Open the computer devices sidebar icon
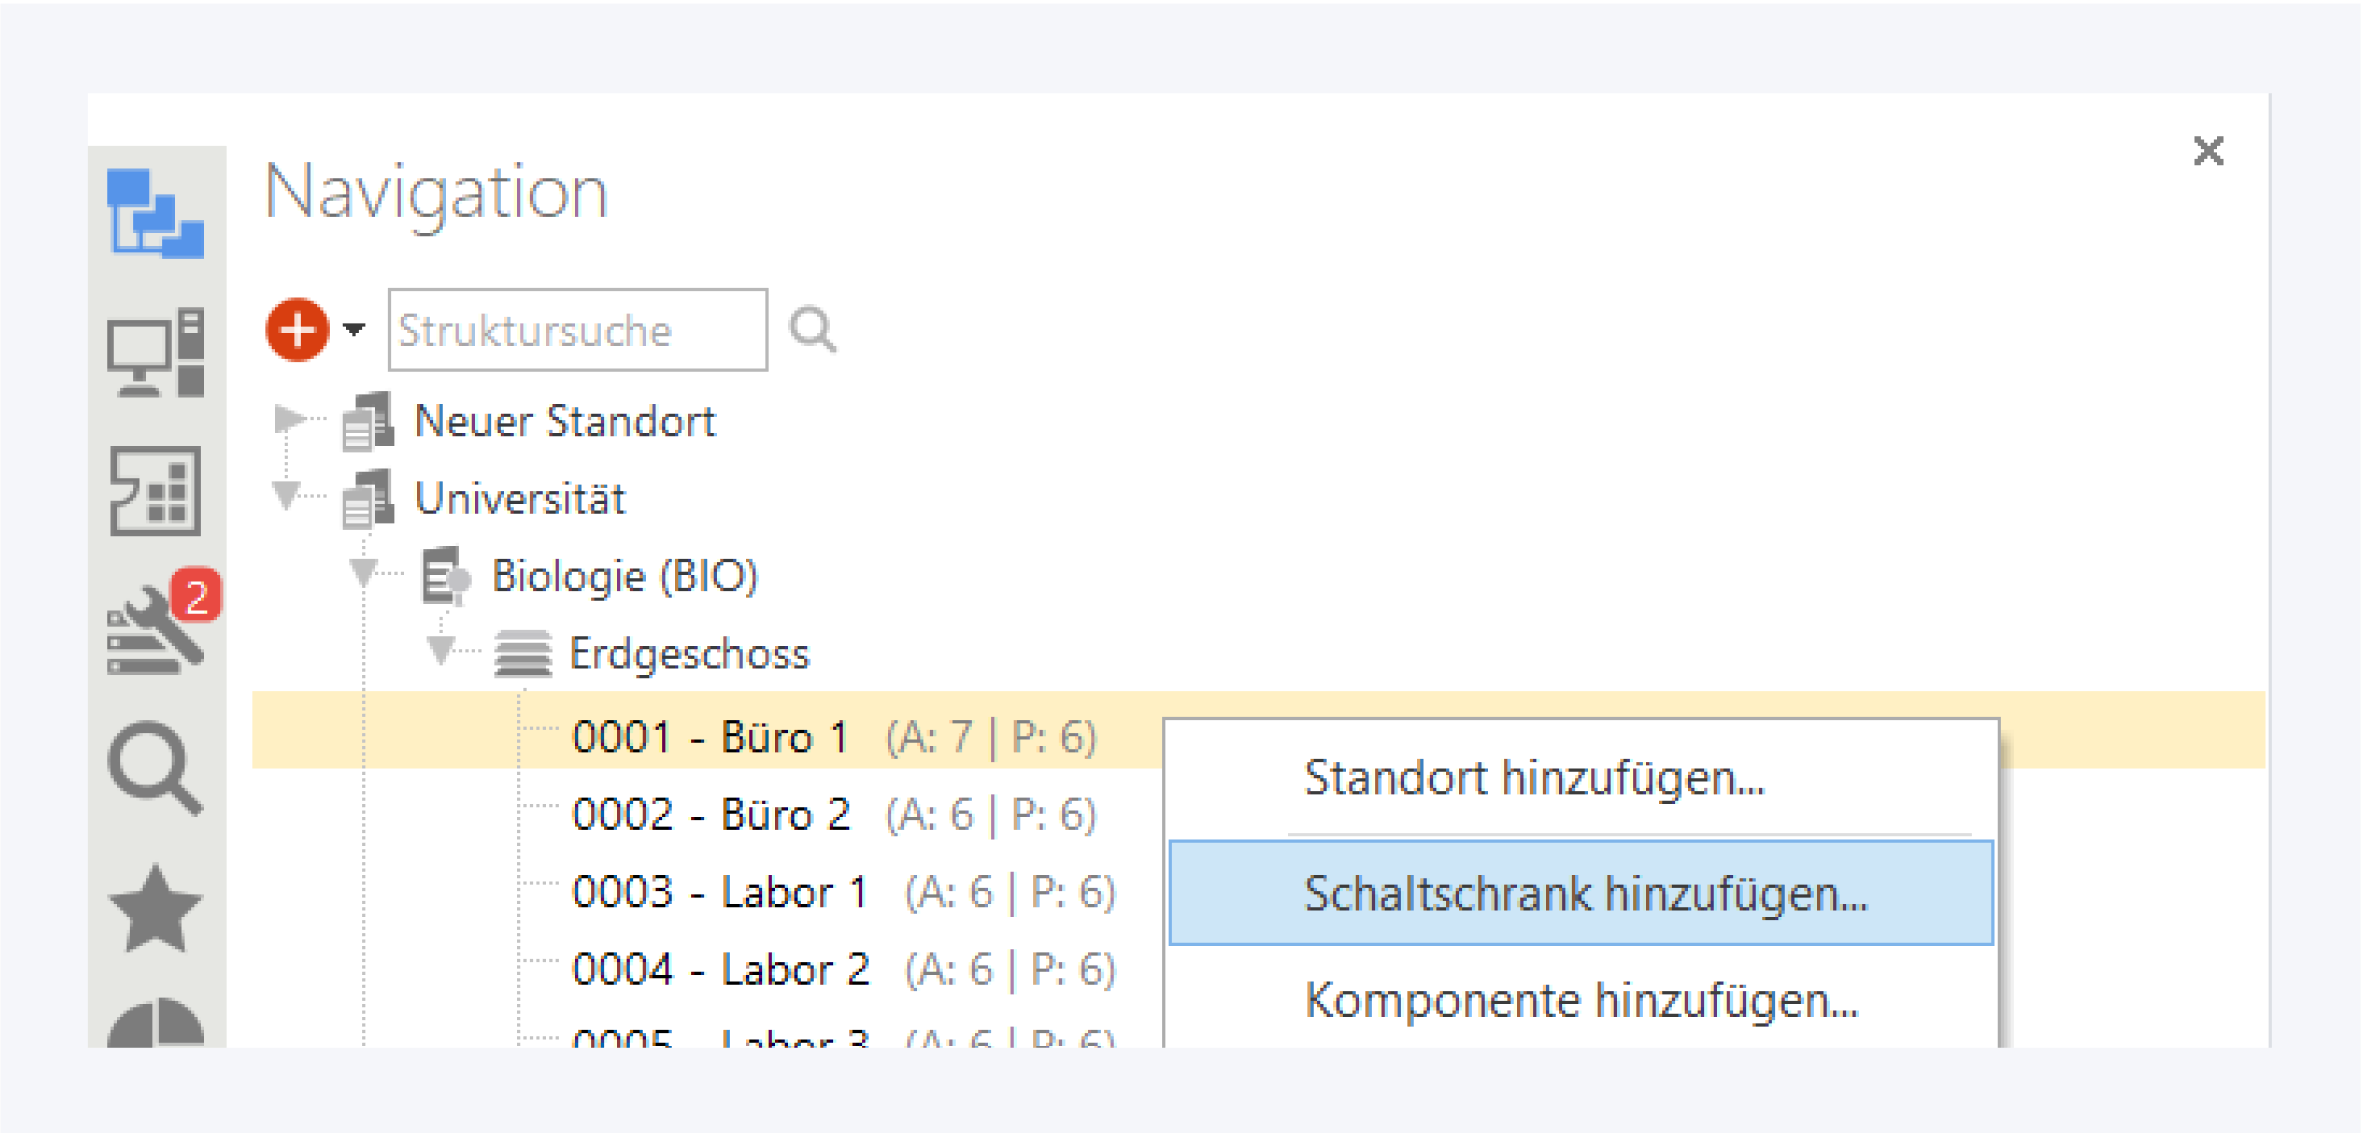The width and height of the screenshot is (2361, 1133). point(155,353)
